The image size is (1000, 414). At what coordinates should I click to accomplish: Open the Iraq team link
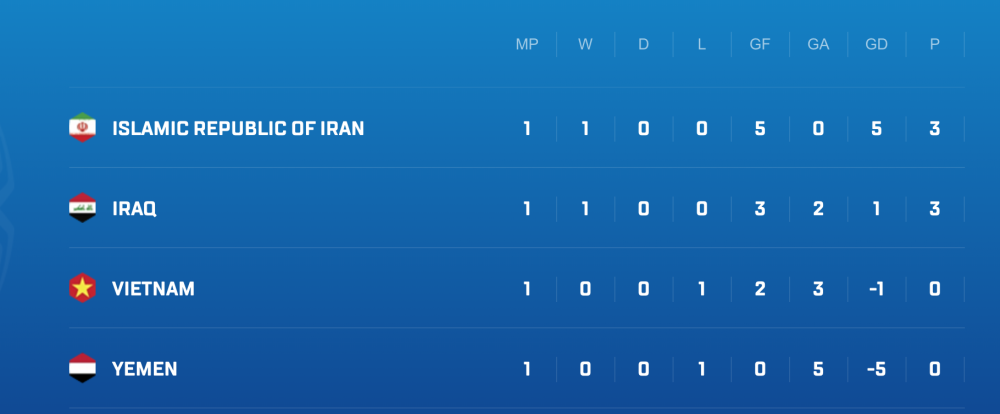click(x=134, y=208)
